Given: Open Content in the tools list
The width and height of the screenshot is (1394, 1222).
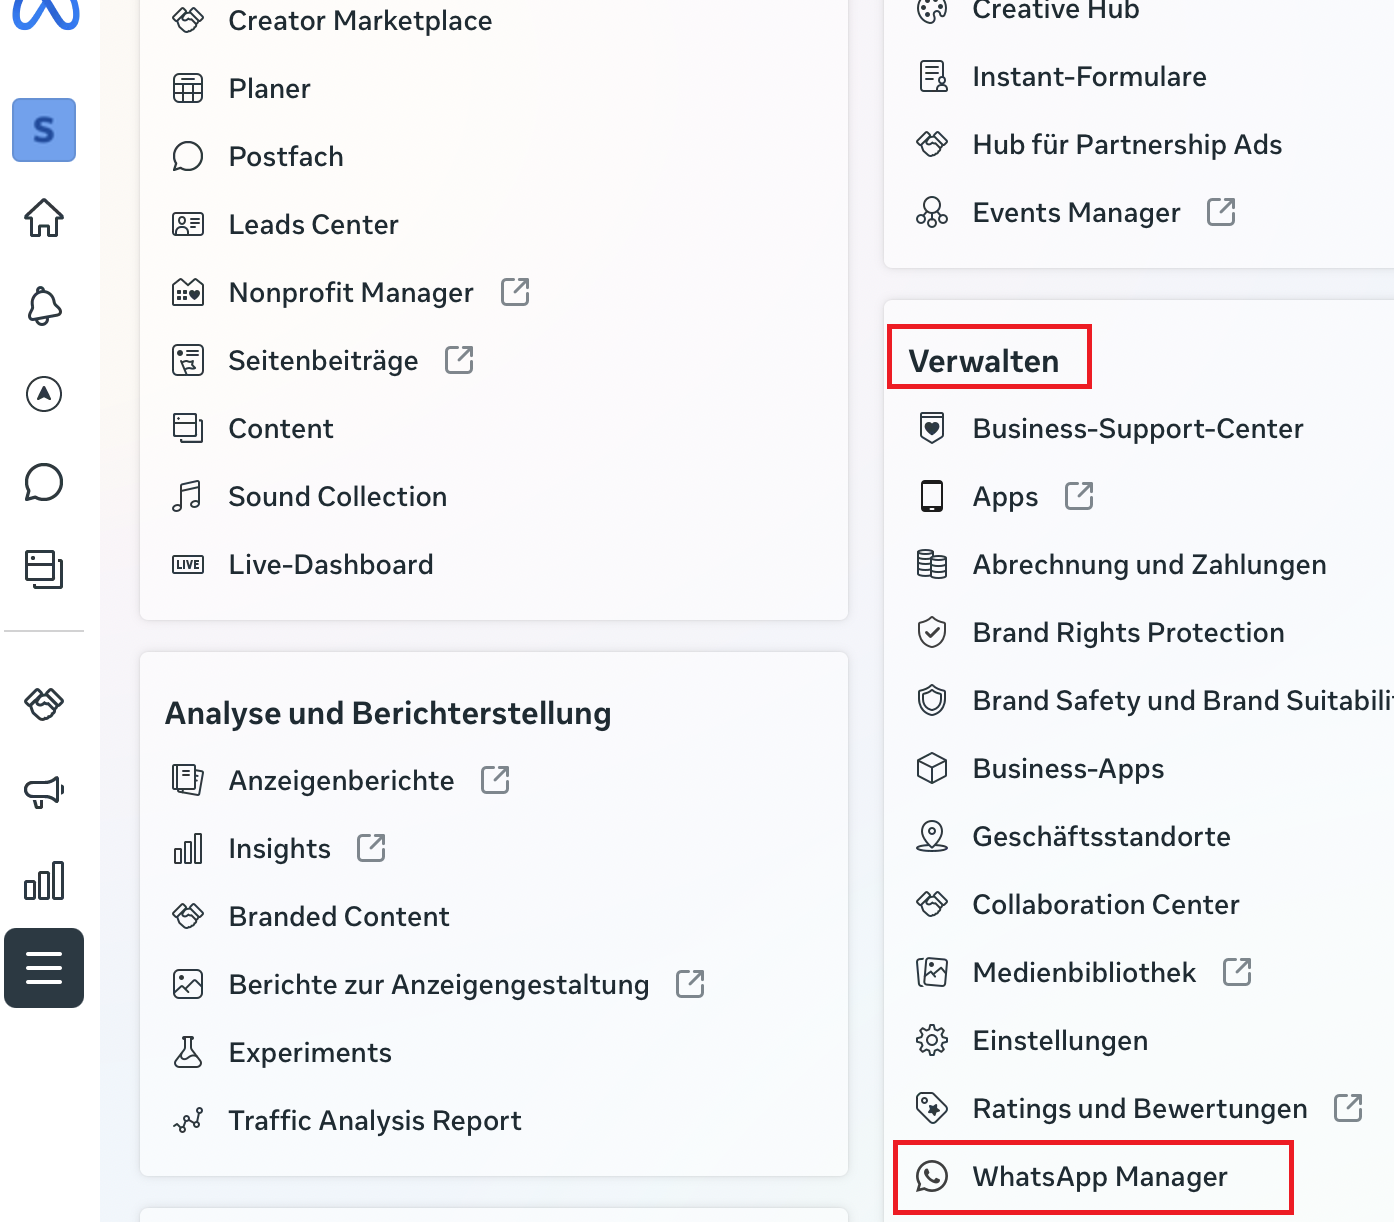Looking at the screenshot, I should pyautogui.click(x=281, y=428).
